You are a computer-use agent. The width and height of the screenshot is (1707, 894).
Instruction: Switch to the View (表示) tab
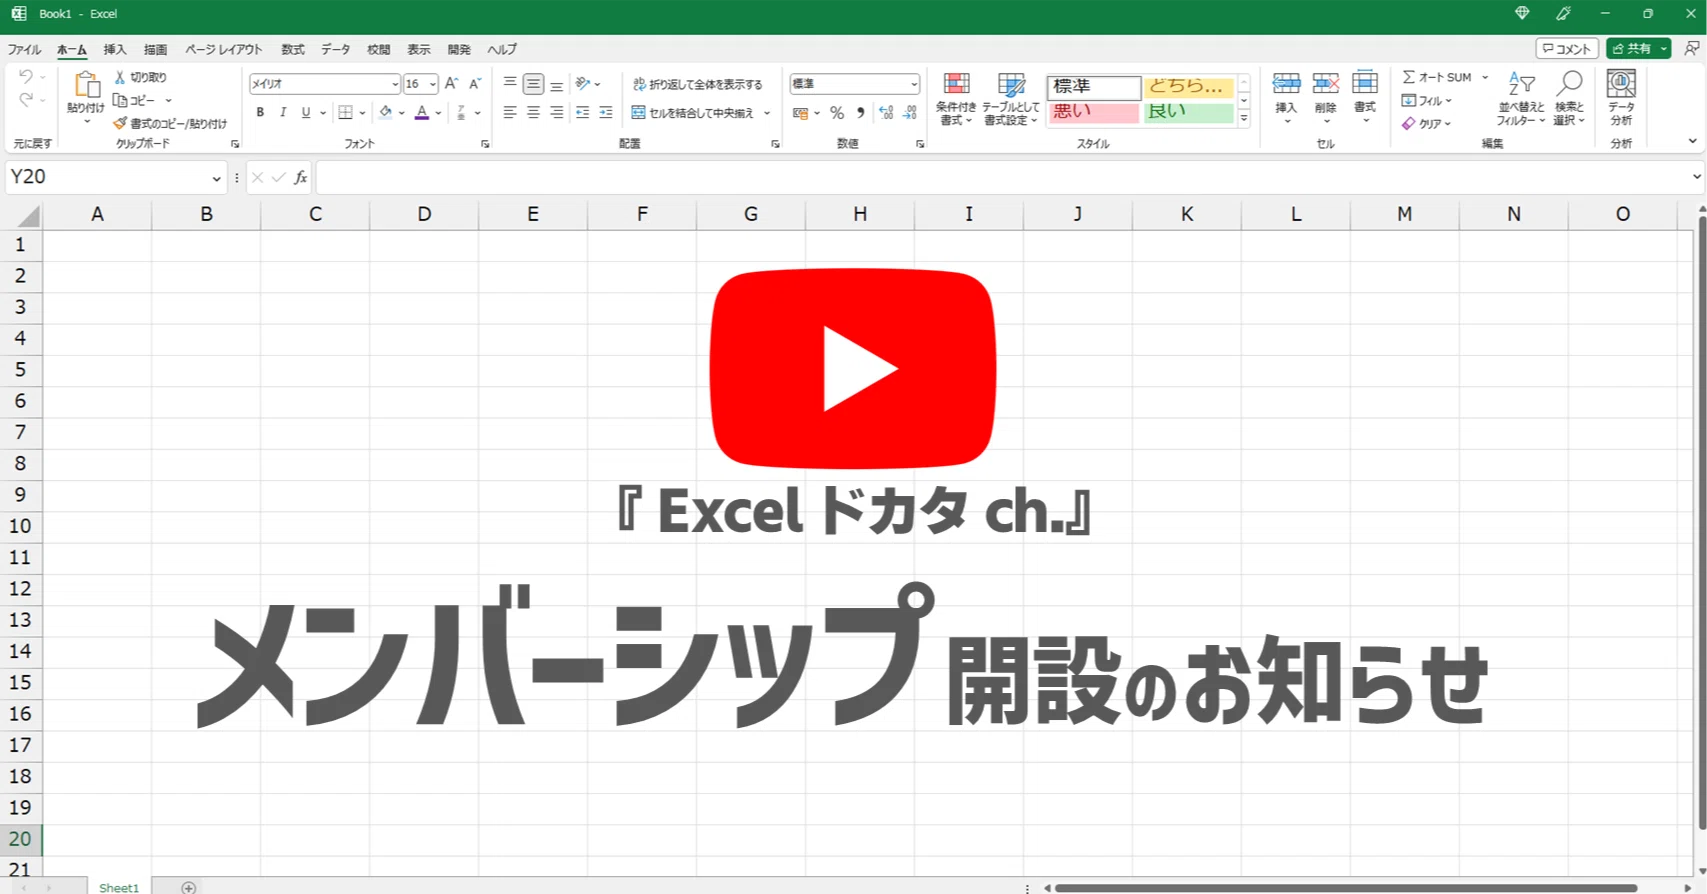[419, 49]
